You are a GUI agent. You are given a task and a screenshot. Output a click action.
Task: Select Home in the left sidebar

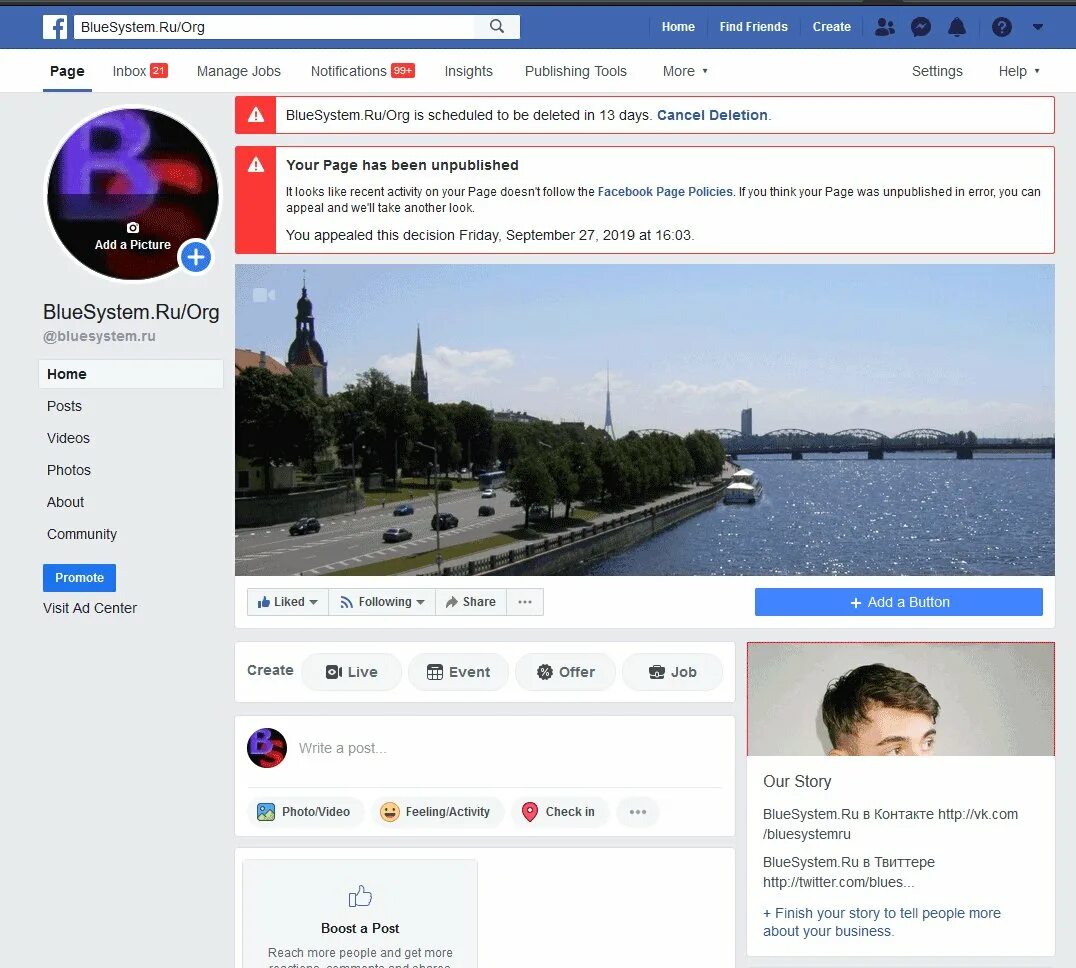tap(131, 374)
